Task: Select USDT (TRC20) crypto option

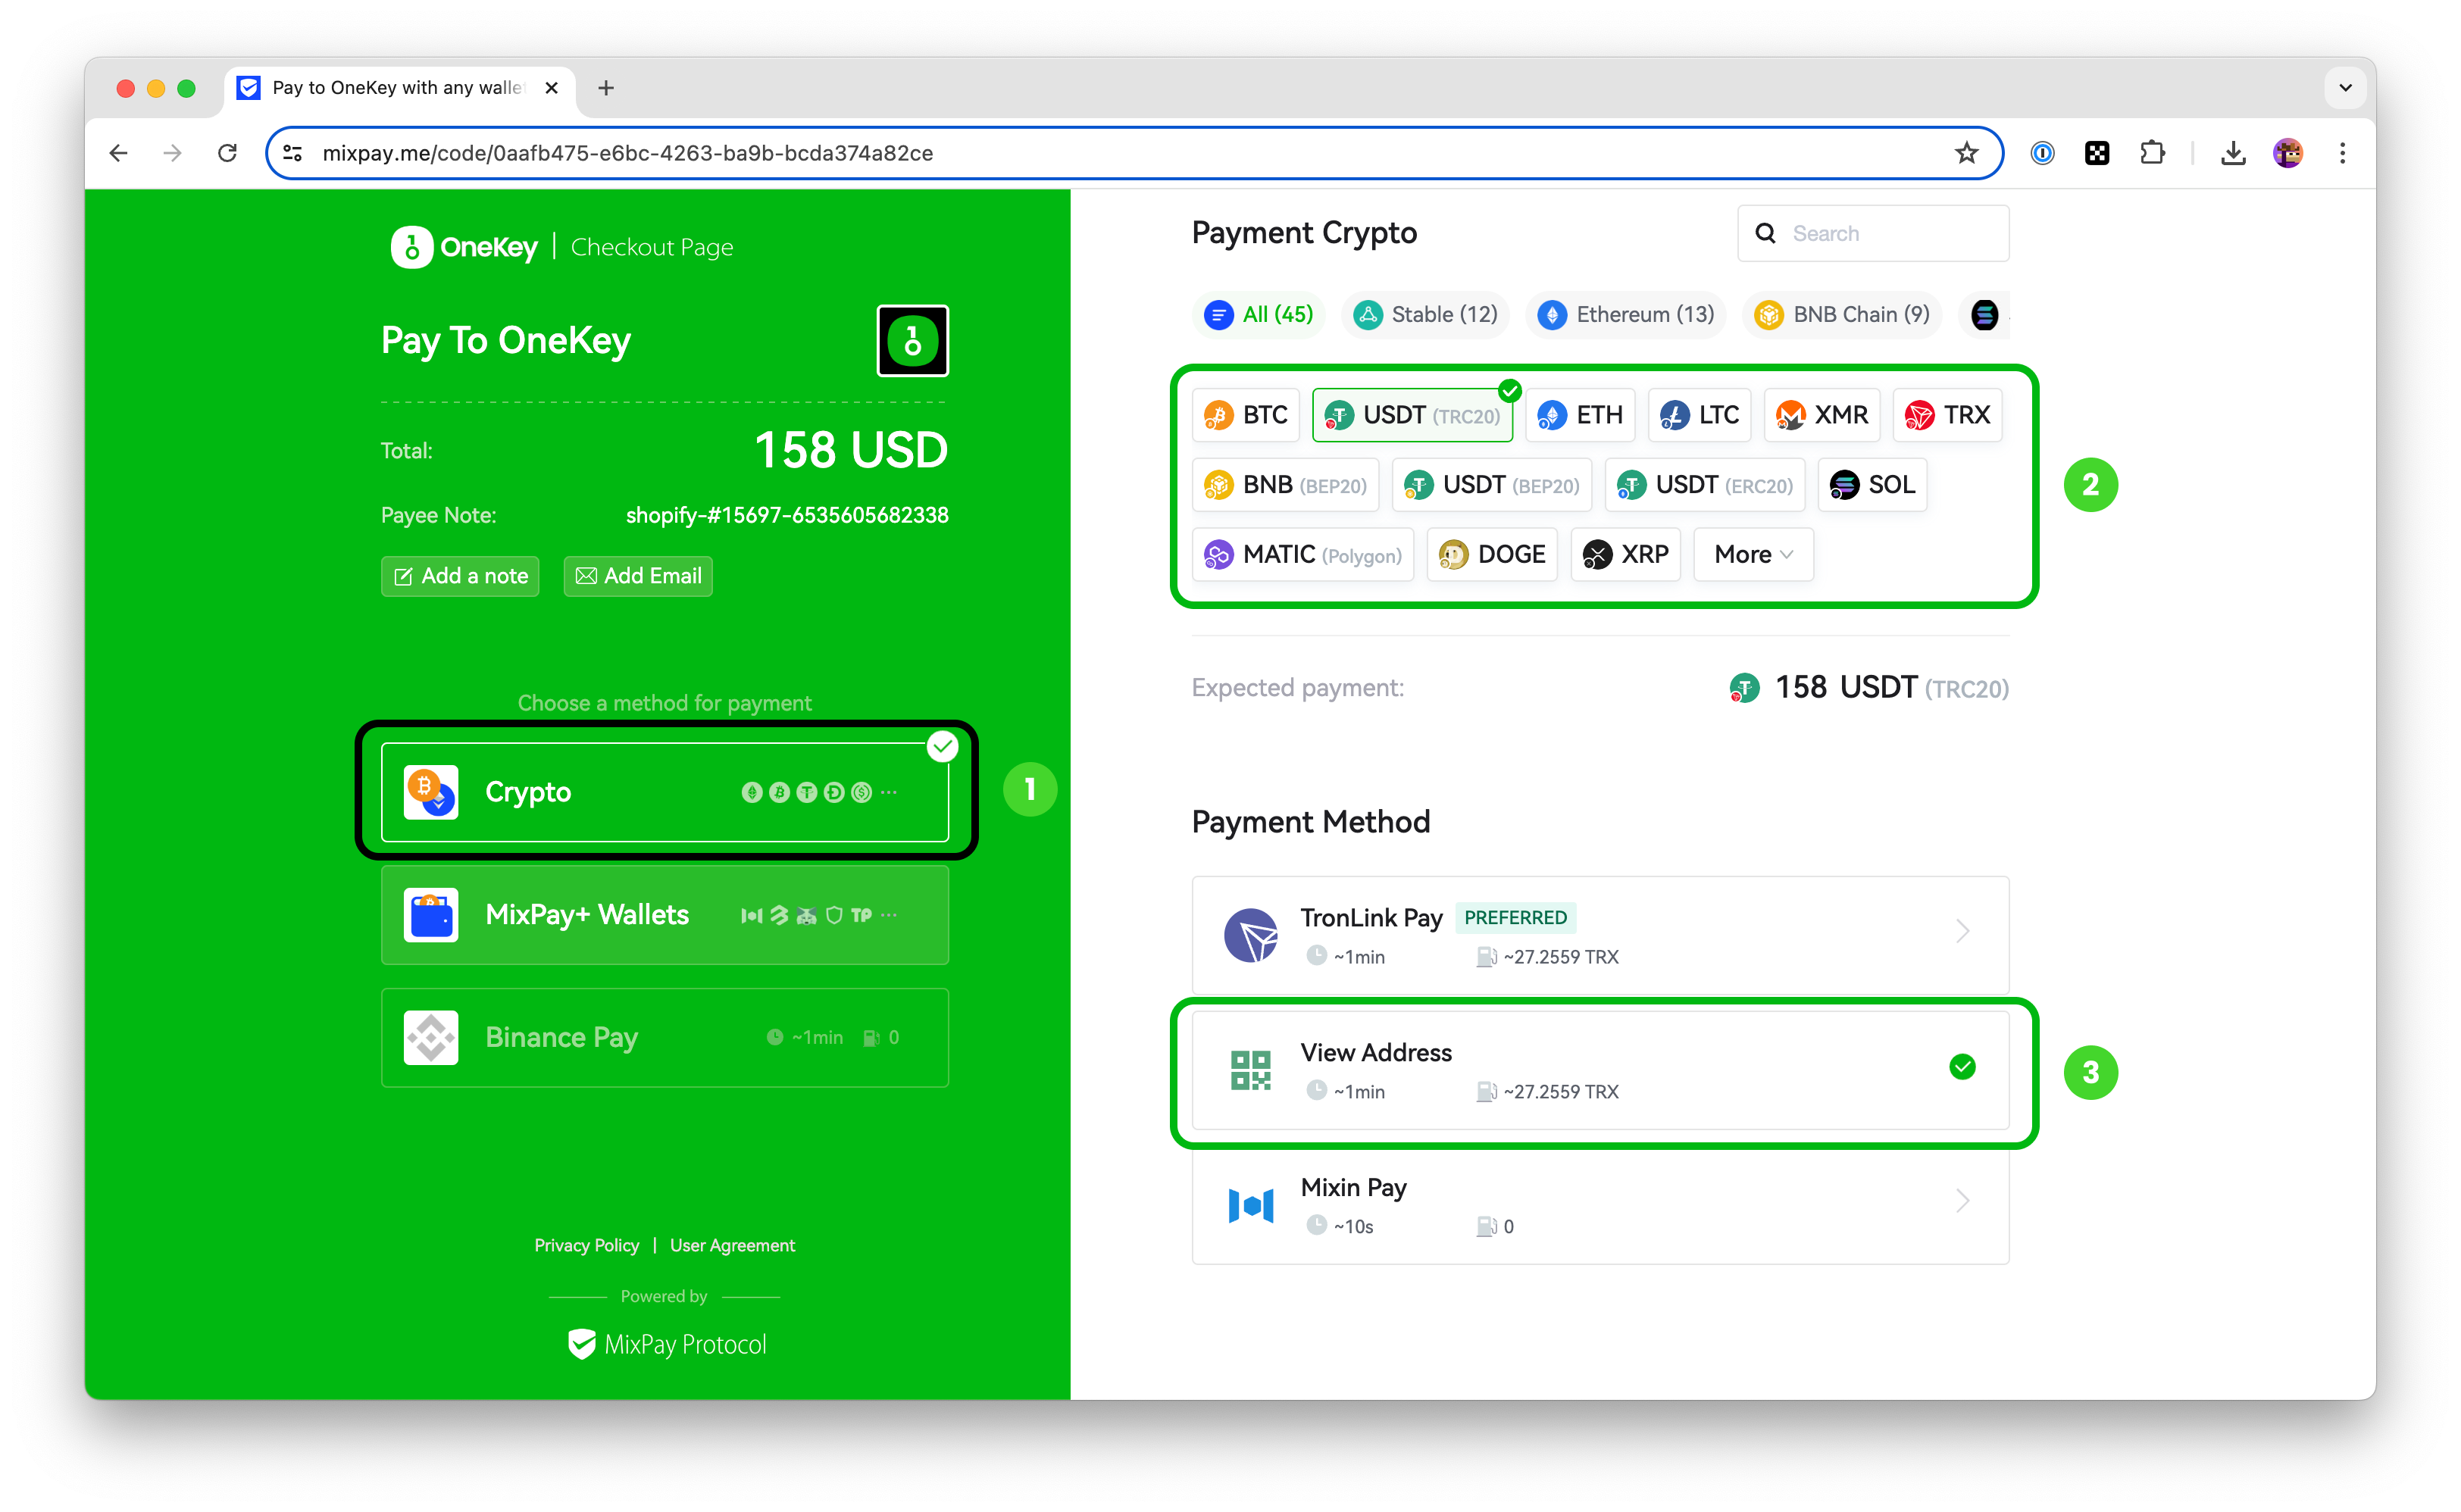Action: point(1412,415)
